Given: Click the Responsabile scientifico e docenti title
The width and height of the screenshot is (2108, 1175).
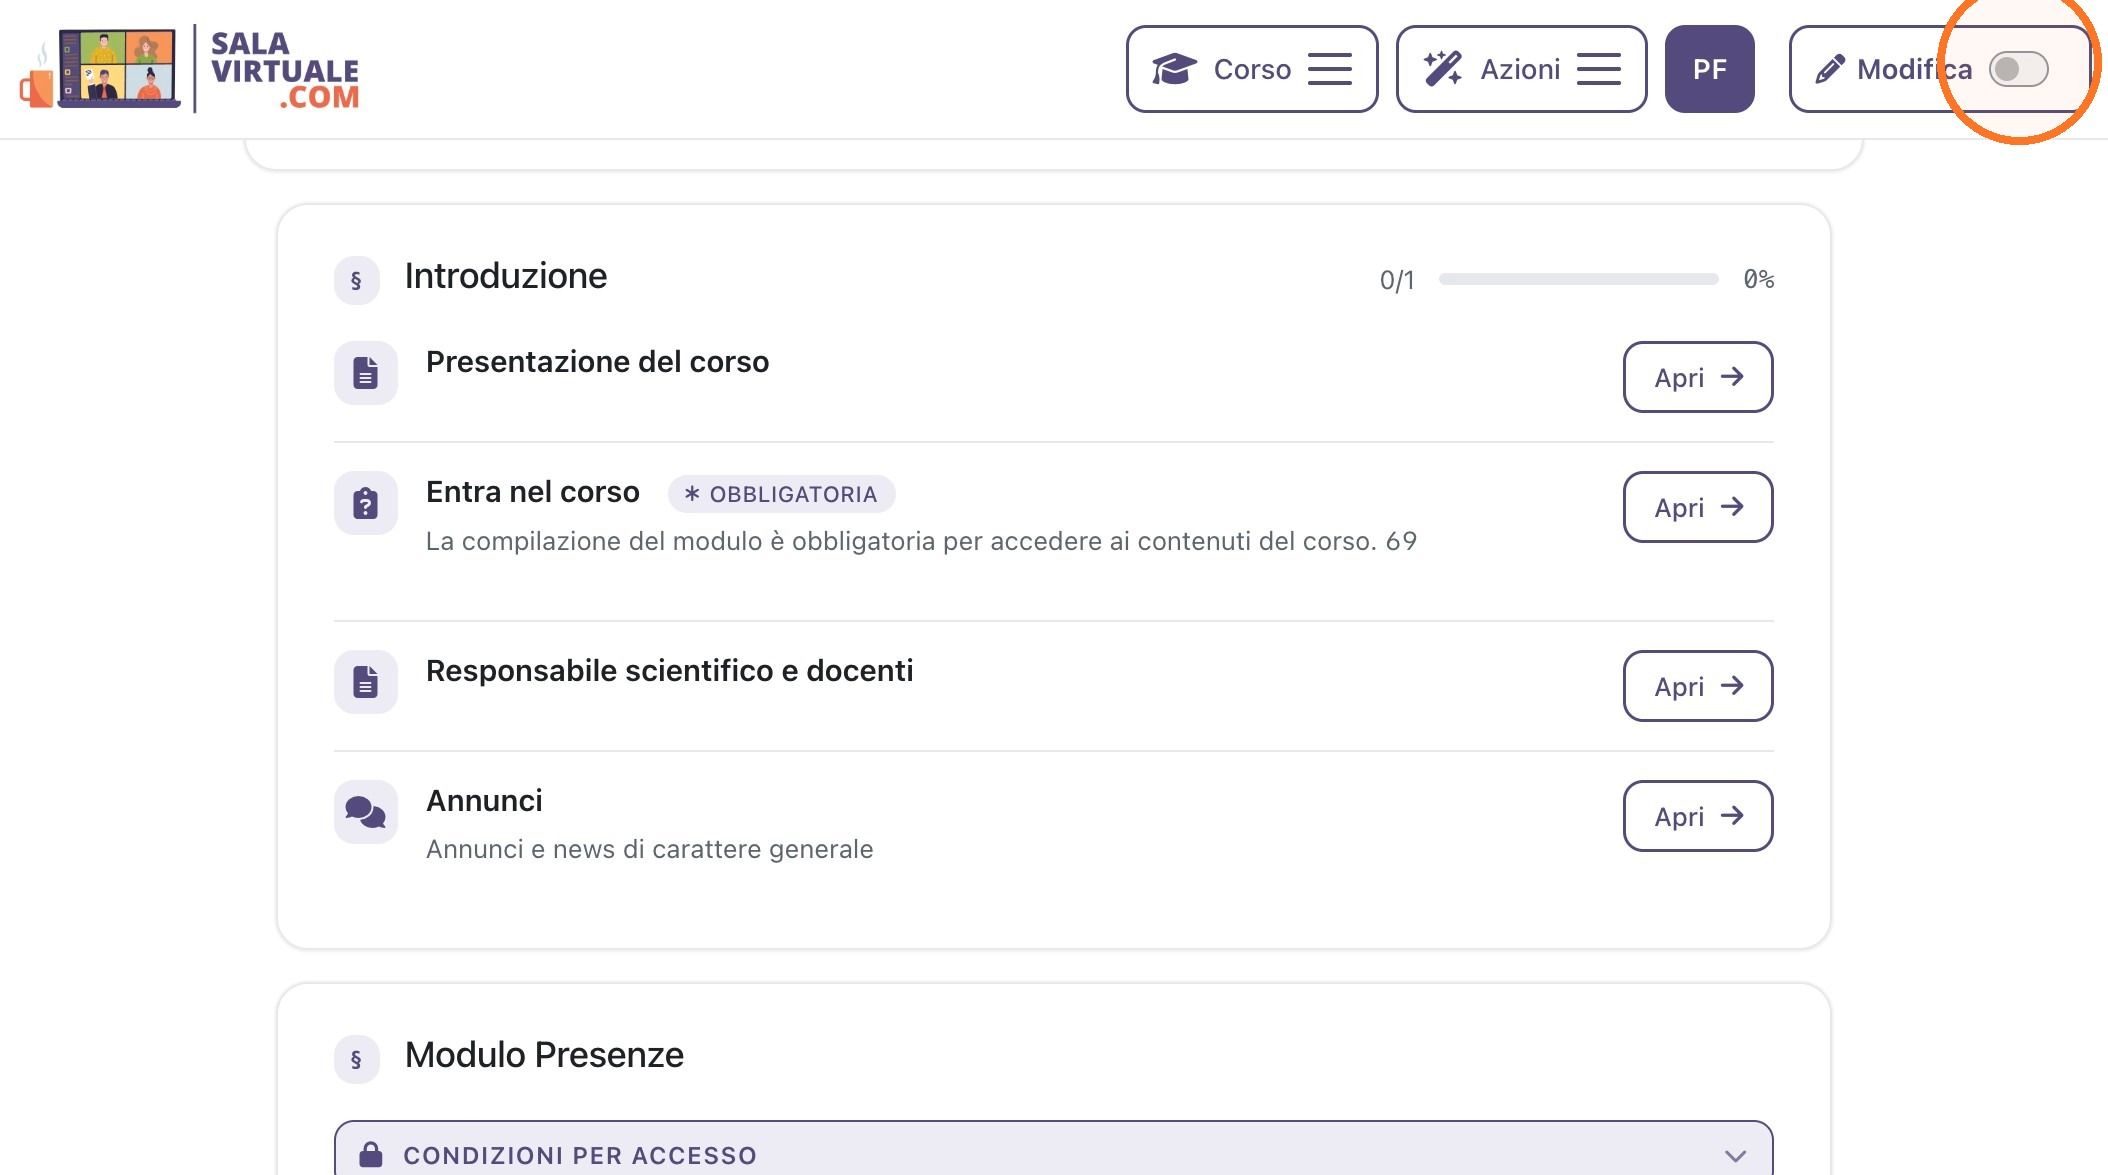Looking at the screenshot, I should pos(669,671).
